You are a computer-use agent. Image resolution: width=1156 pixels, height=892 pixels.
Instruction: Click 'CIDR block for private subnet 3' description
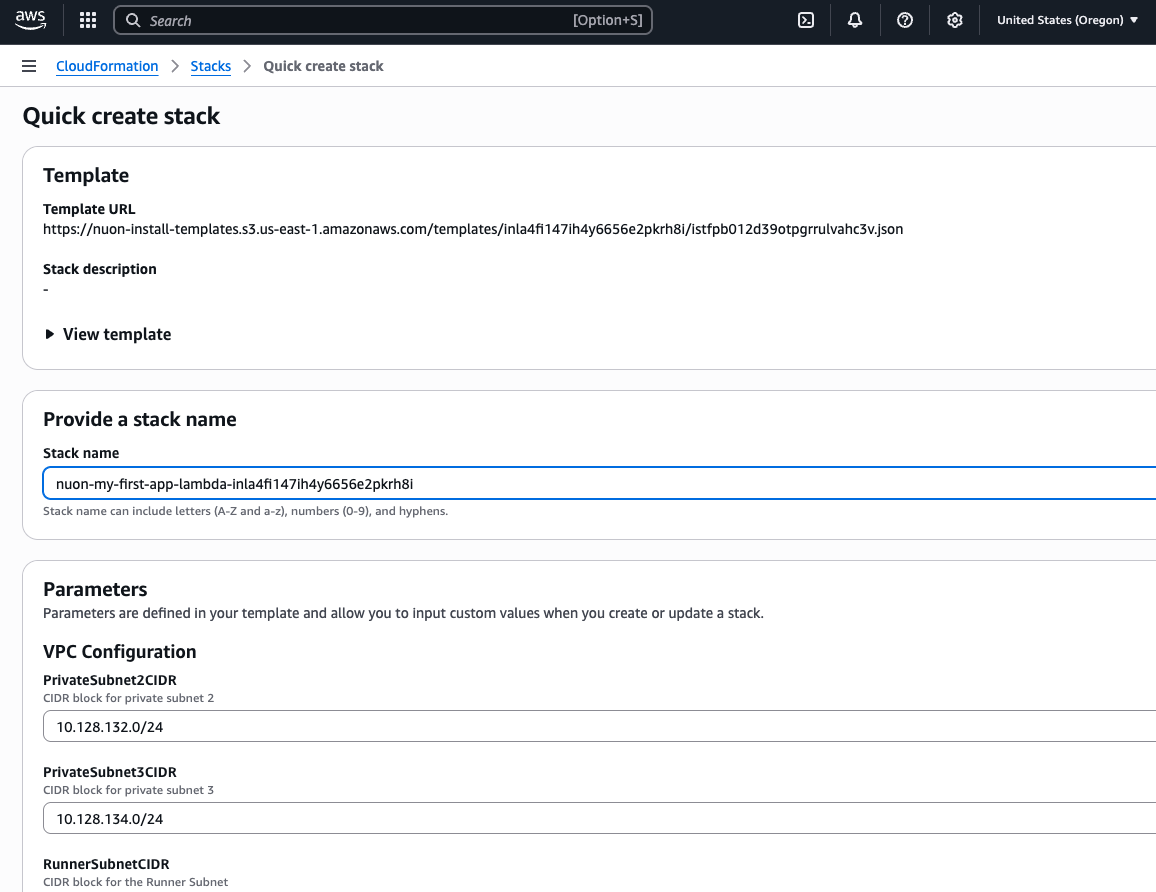128,790
